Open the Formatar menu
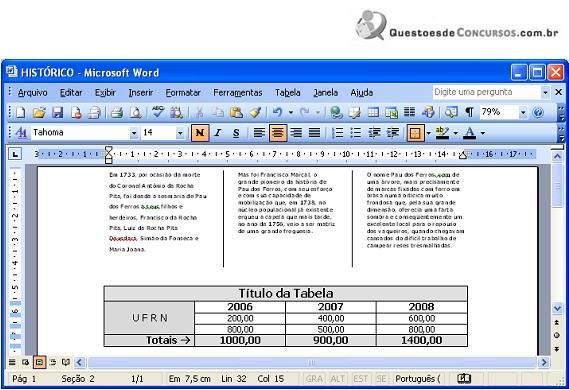 click(183, 93)
